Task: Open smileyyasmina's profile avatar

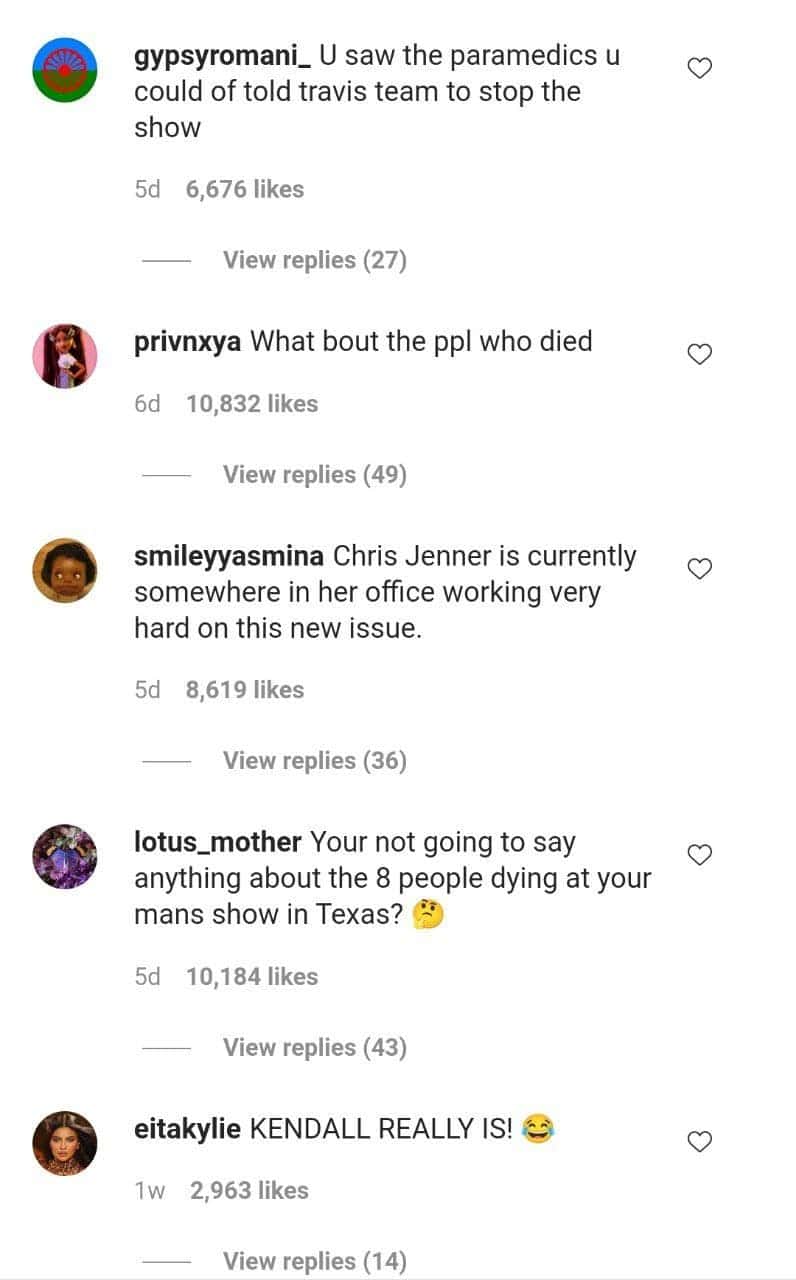Action: click(65, 570)
